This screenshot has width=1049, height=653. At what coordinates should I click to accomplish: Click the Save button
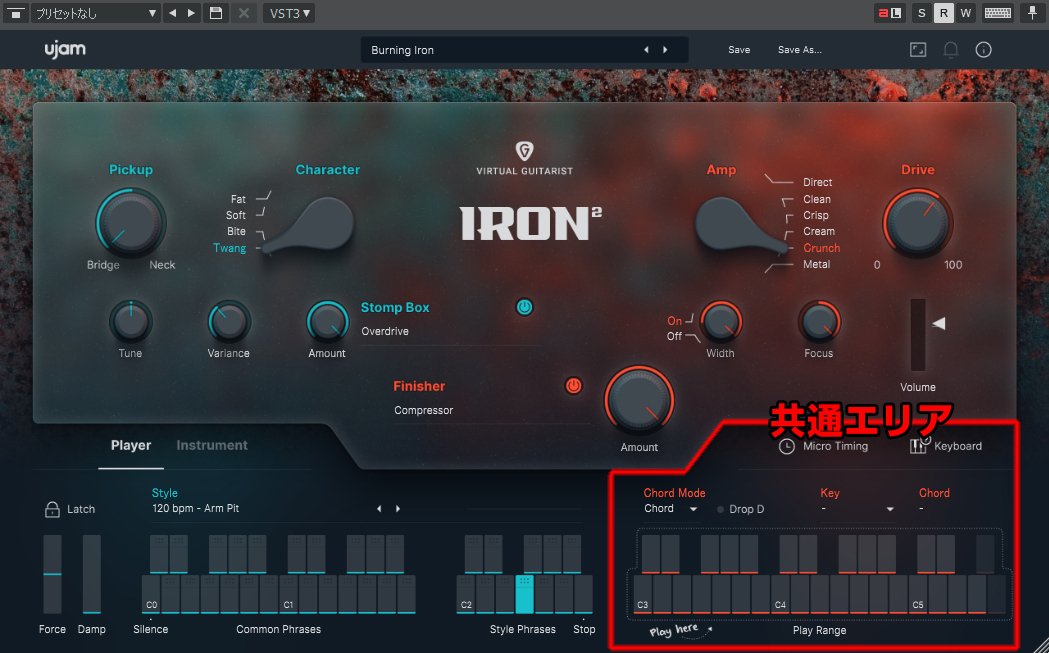(739, 50)
